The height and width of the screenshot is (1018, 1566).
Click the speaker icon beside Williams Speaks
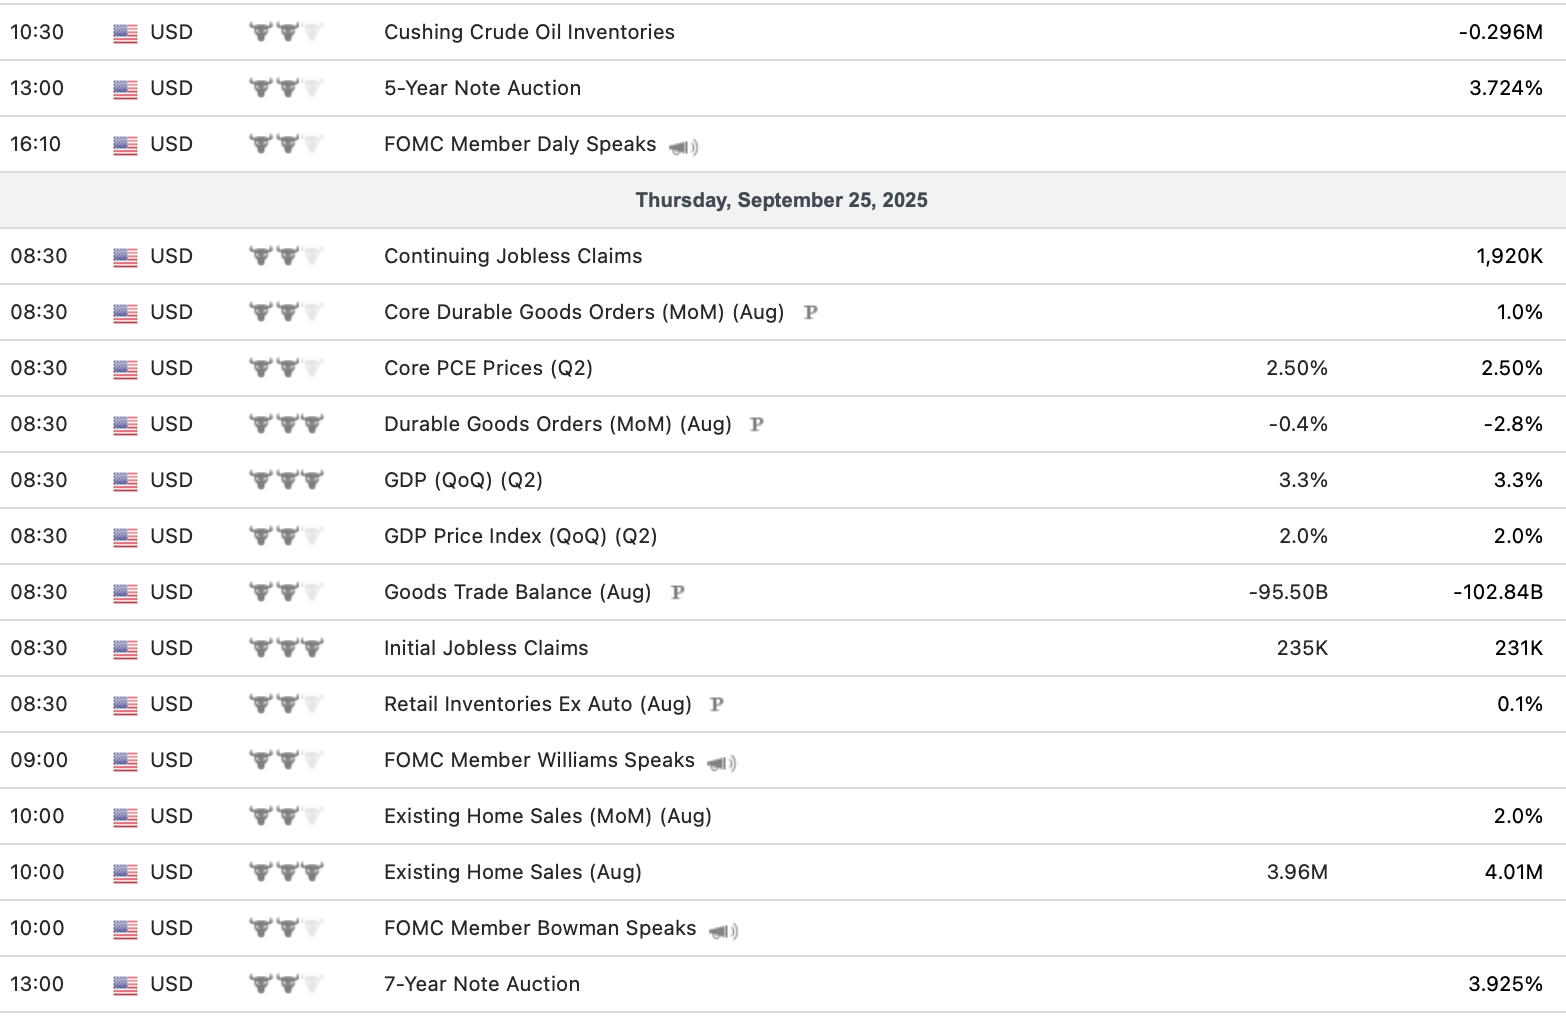(721, 763)
